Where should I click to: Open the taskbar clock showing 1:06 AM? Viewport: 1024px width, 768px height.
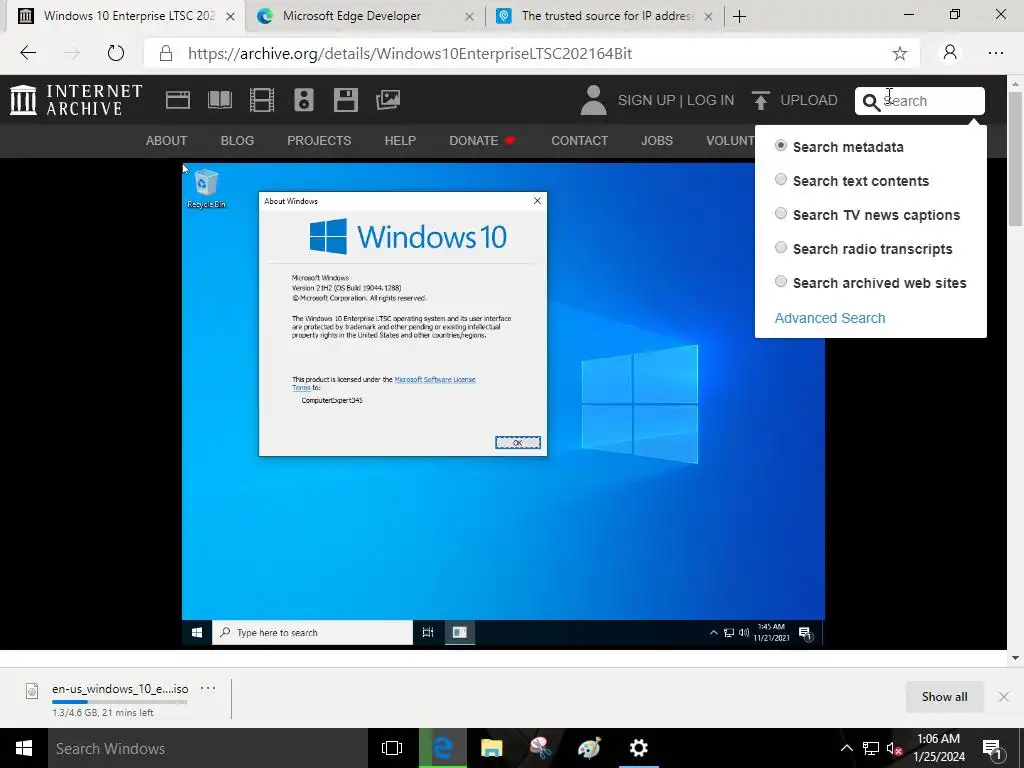[938, 748]
